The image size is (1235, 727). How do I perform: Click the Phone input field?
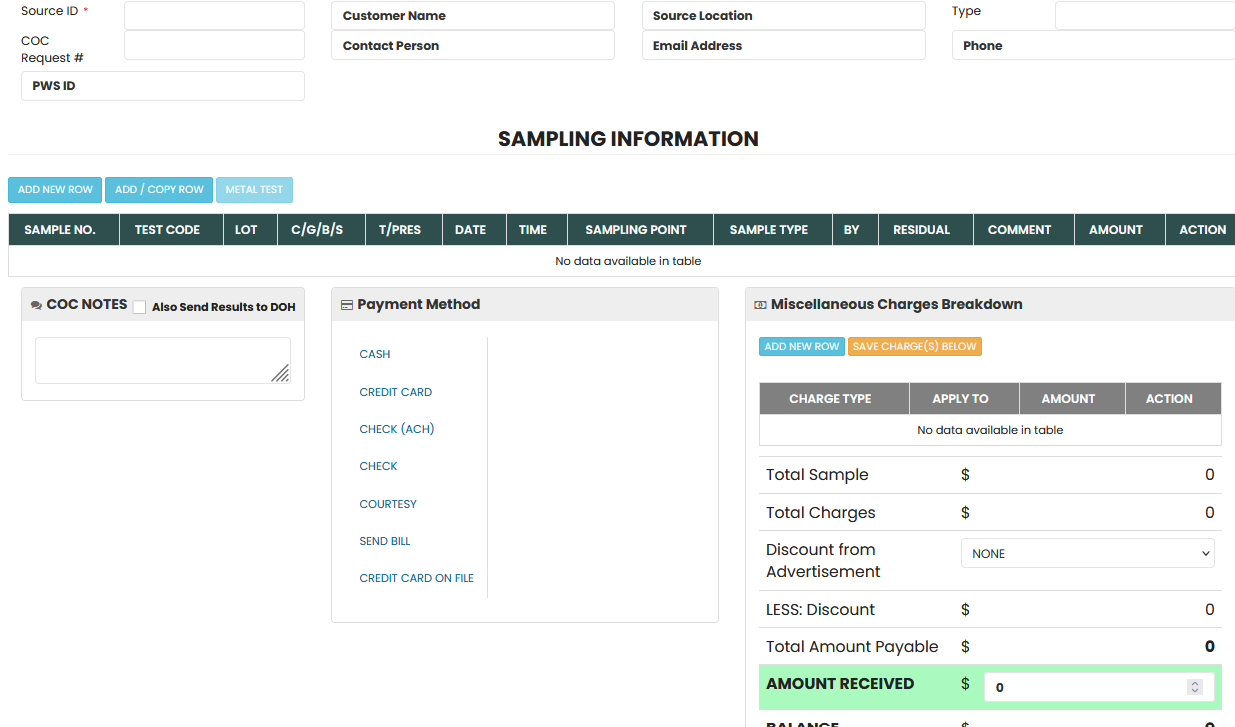point(1094,45)
